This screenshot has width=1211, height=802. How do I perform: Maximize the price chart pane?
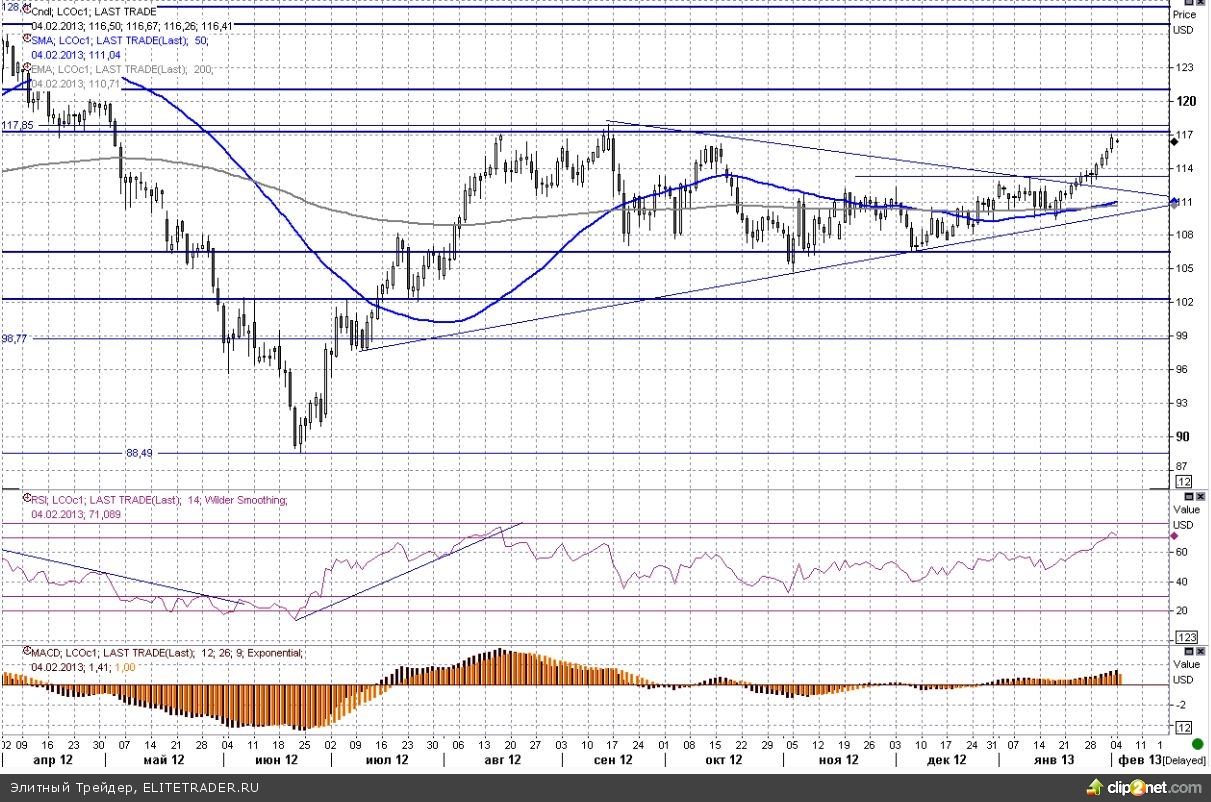coord(1187,2)
